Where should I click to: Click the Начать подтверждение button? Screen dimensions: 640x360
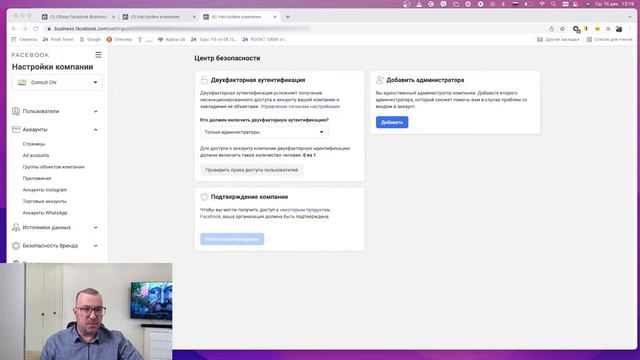(232, 239)
